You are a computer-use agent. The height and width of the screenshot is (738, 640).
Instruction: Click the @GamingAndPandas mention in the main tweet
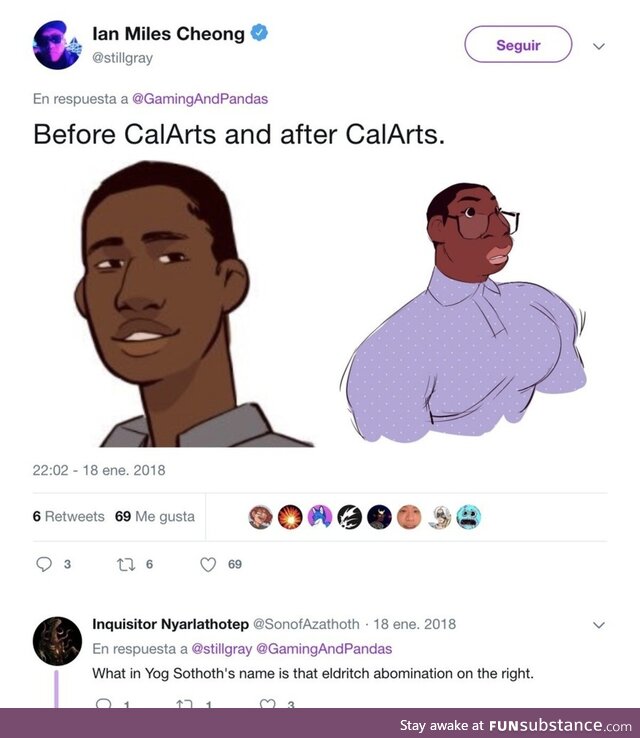(200, 99)
